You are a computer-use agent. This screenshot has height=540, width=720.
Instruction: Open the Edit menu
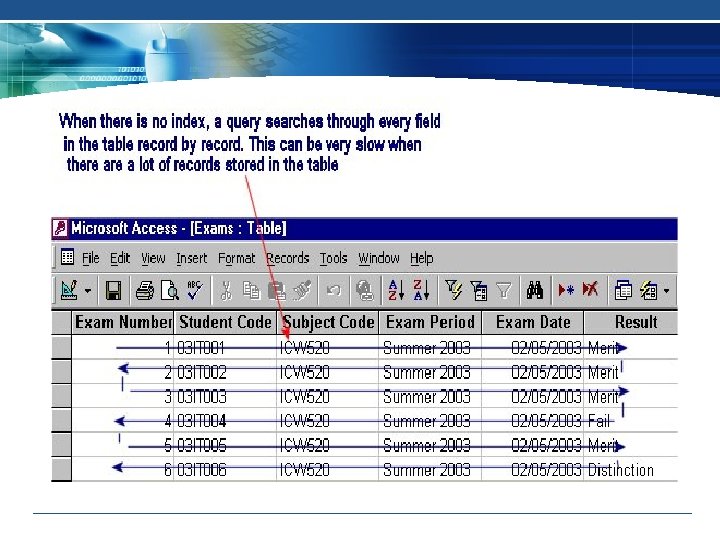point(120,259)
